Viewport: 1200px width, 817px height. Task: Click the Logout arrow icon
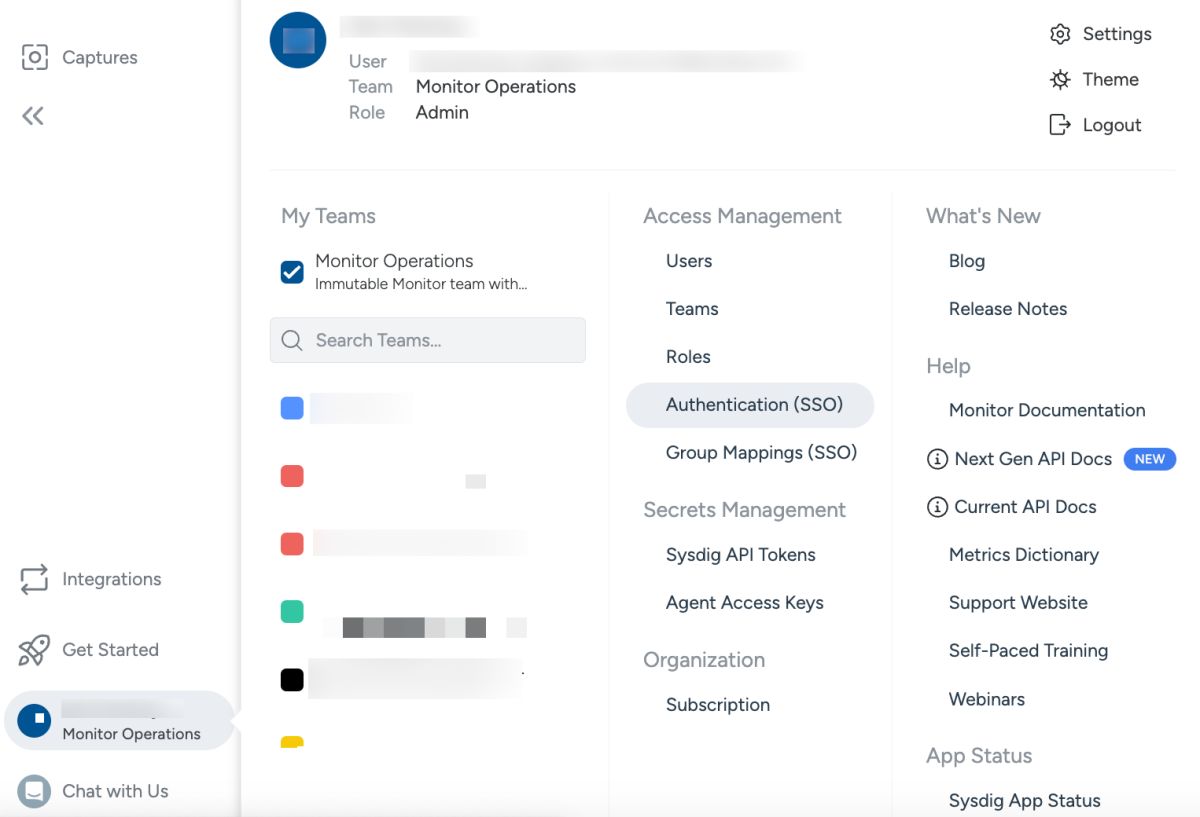(1060, 125)
